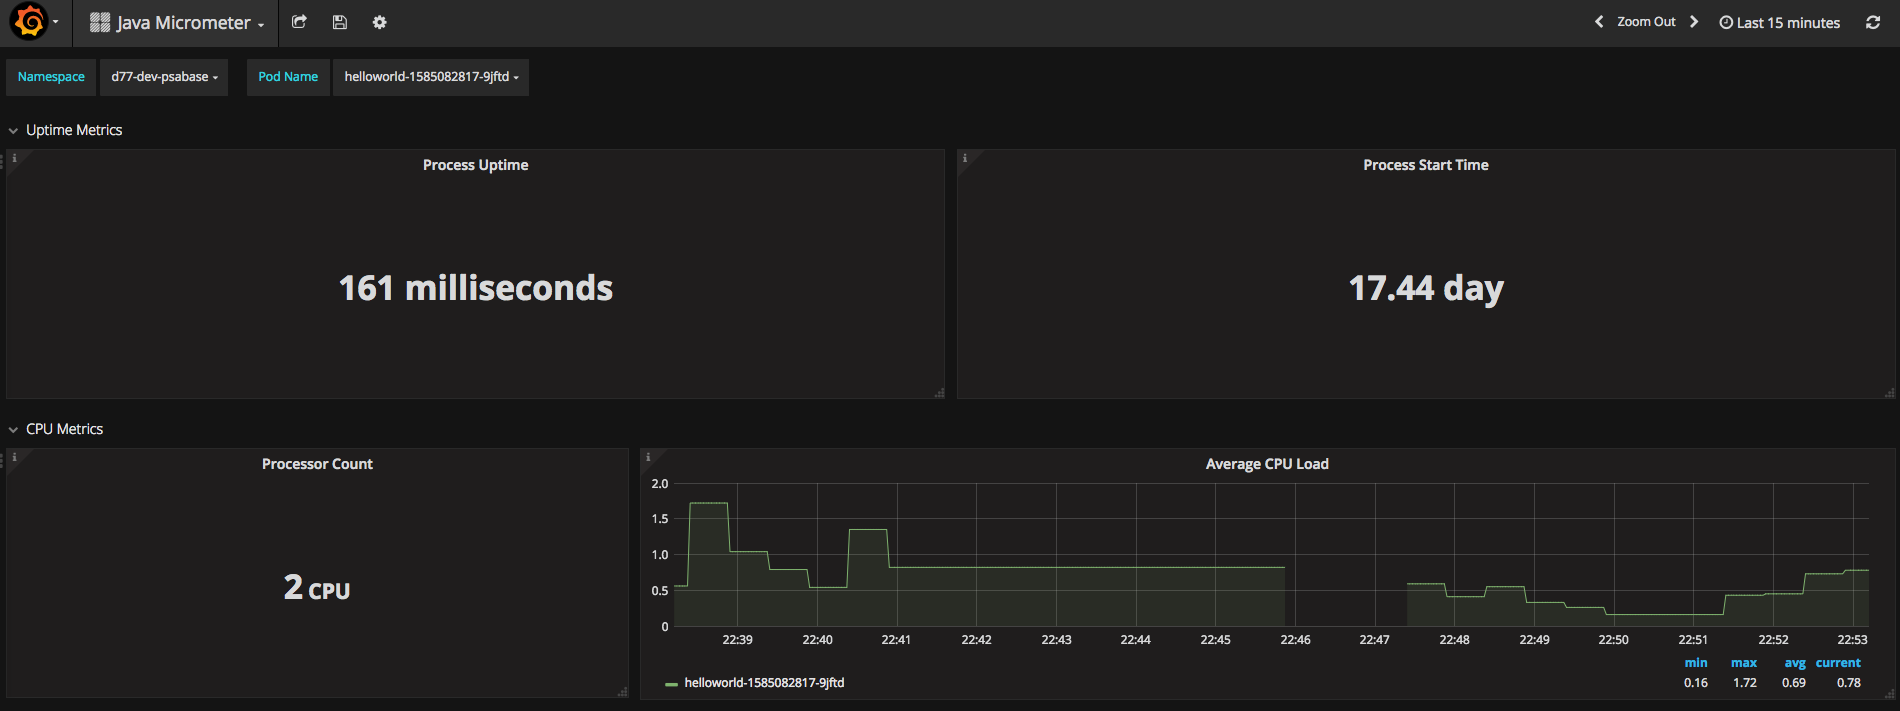
Task: Show info icon on Process Start Time panel
Action: point(964,158)
